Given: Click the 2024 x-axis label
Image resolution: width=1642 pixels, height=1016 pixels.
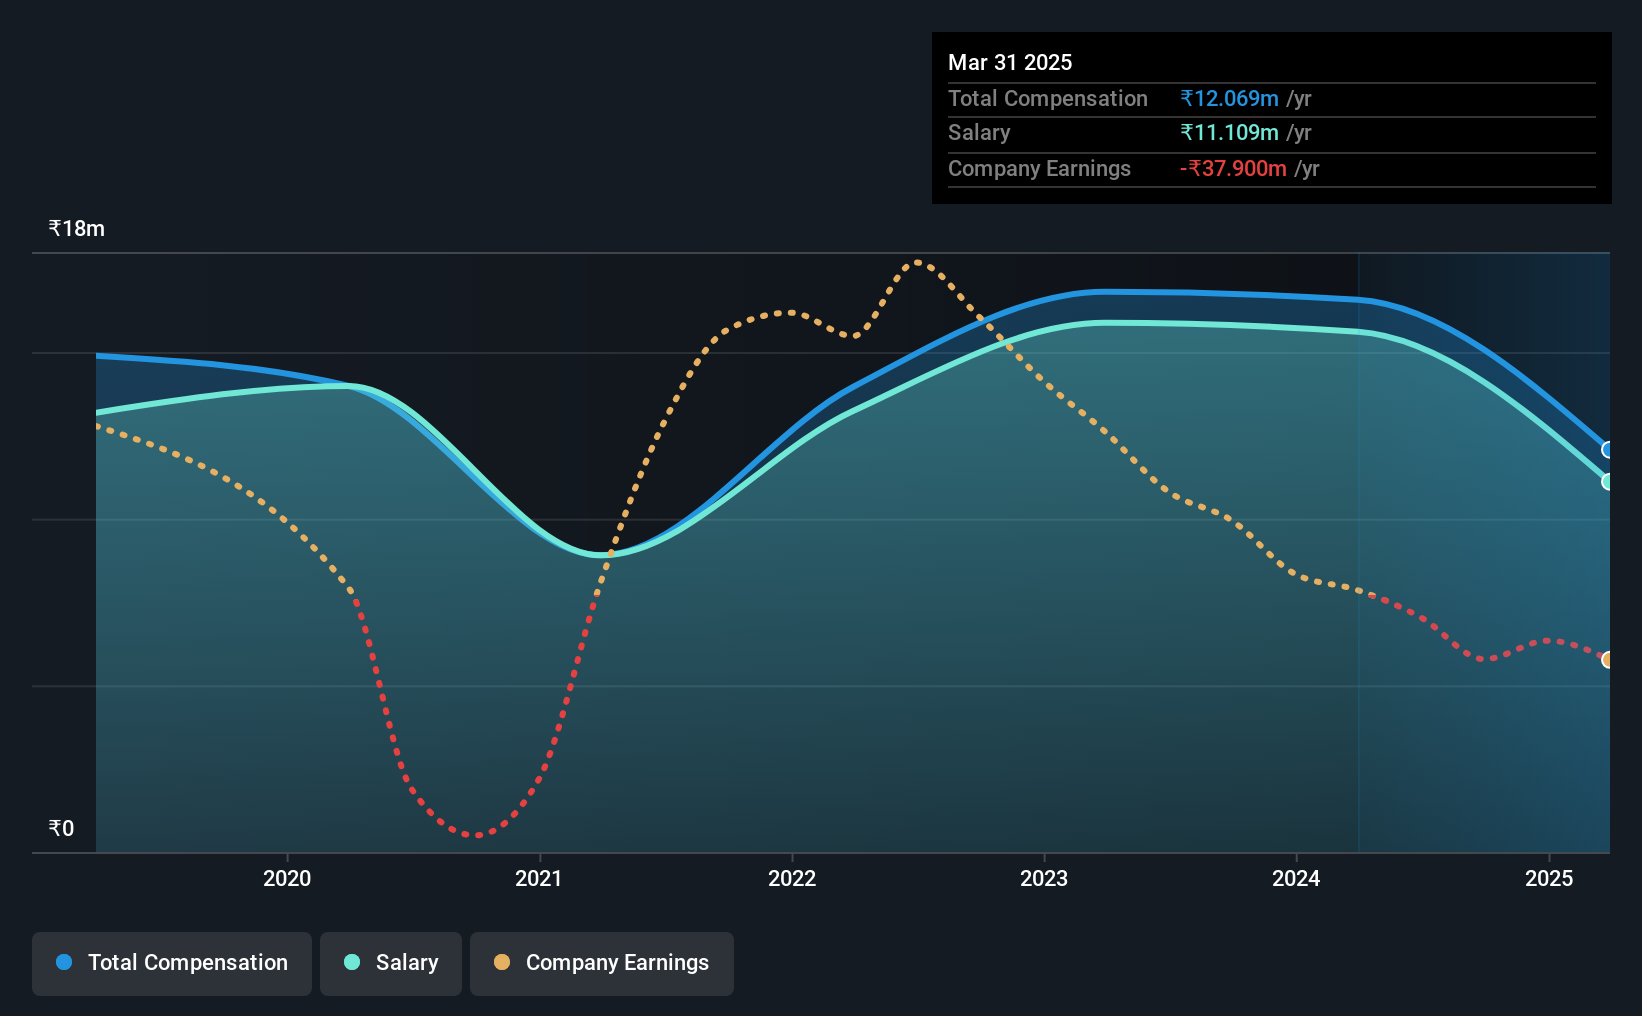Looking at the screenshot, I should [x=1296, y=878].
